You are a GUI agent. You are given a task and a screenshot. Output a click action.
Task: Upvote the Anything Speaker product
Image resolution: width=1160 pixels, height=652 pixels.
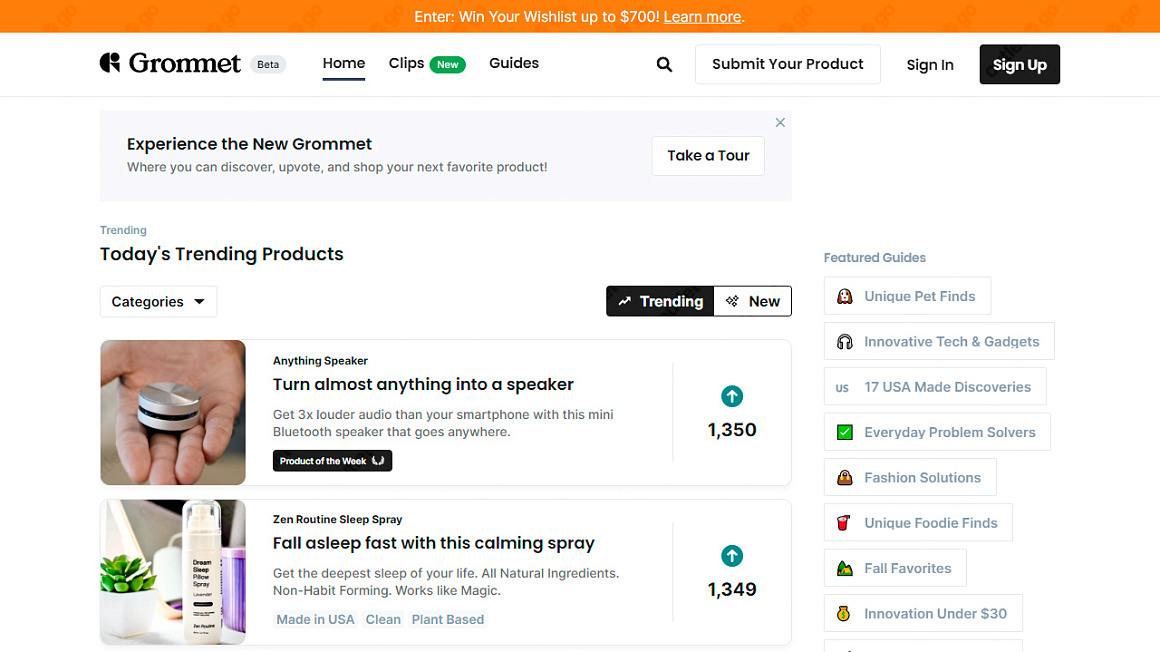732,397
